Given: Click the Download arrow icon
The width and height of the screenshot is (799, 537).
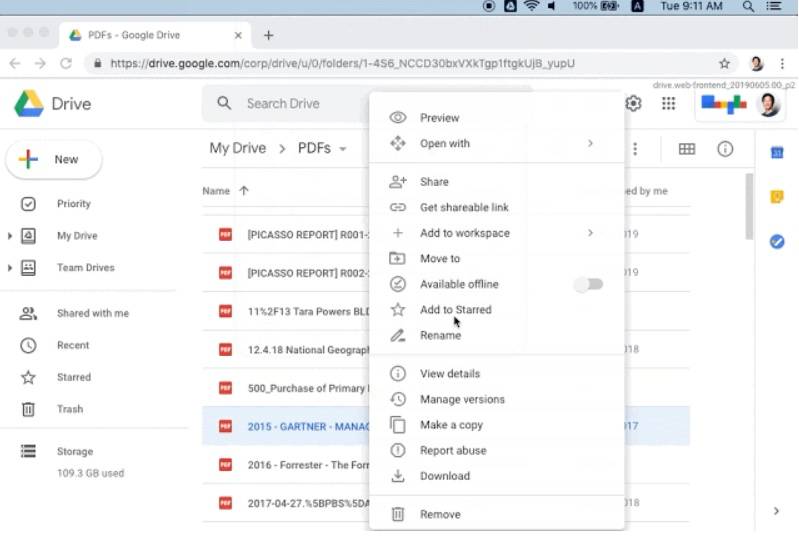Looking at the screenshot, I should coord(397,476).
